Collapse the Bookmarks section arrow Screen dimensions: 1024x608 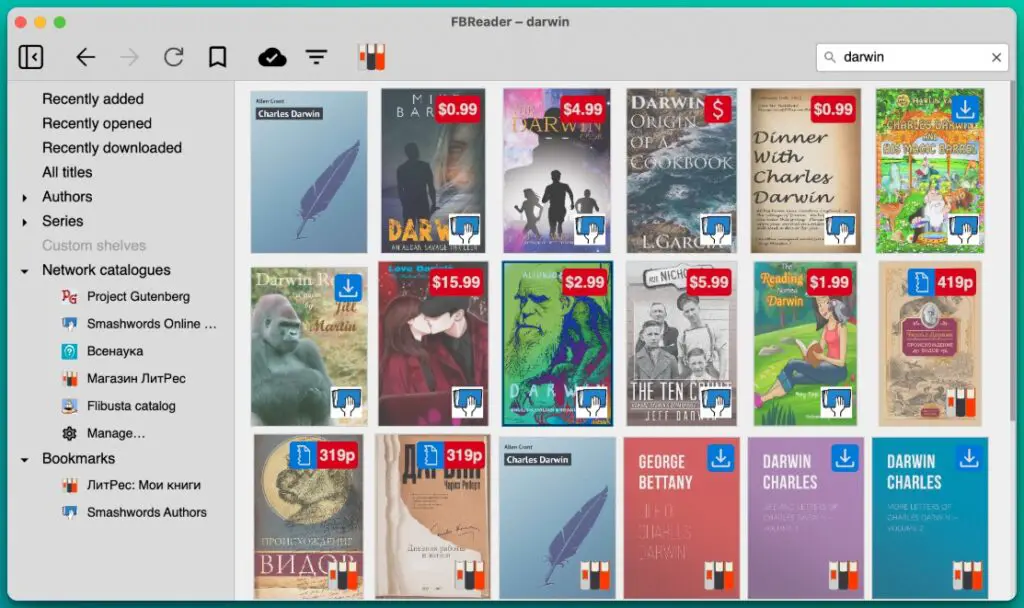[25, 460]
